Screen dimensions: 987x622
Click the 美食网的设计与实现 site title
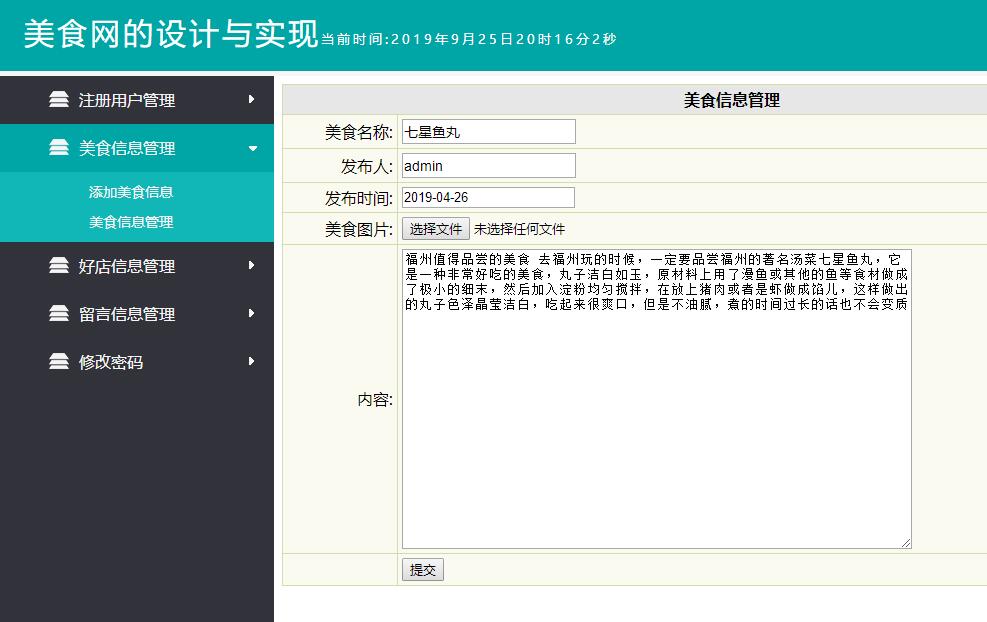(171, 34)
